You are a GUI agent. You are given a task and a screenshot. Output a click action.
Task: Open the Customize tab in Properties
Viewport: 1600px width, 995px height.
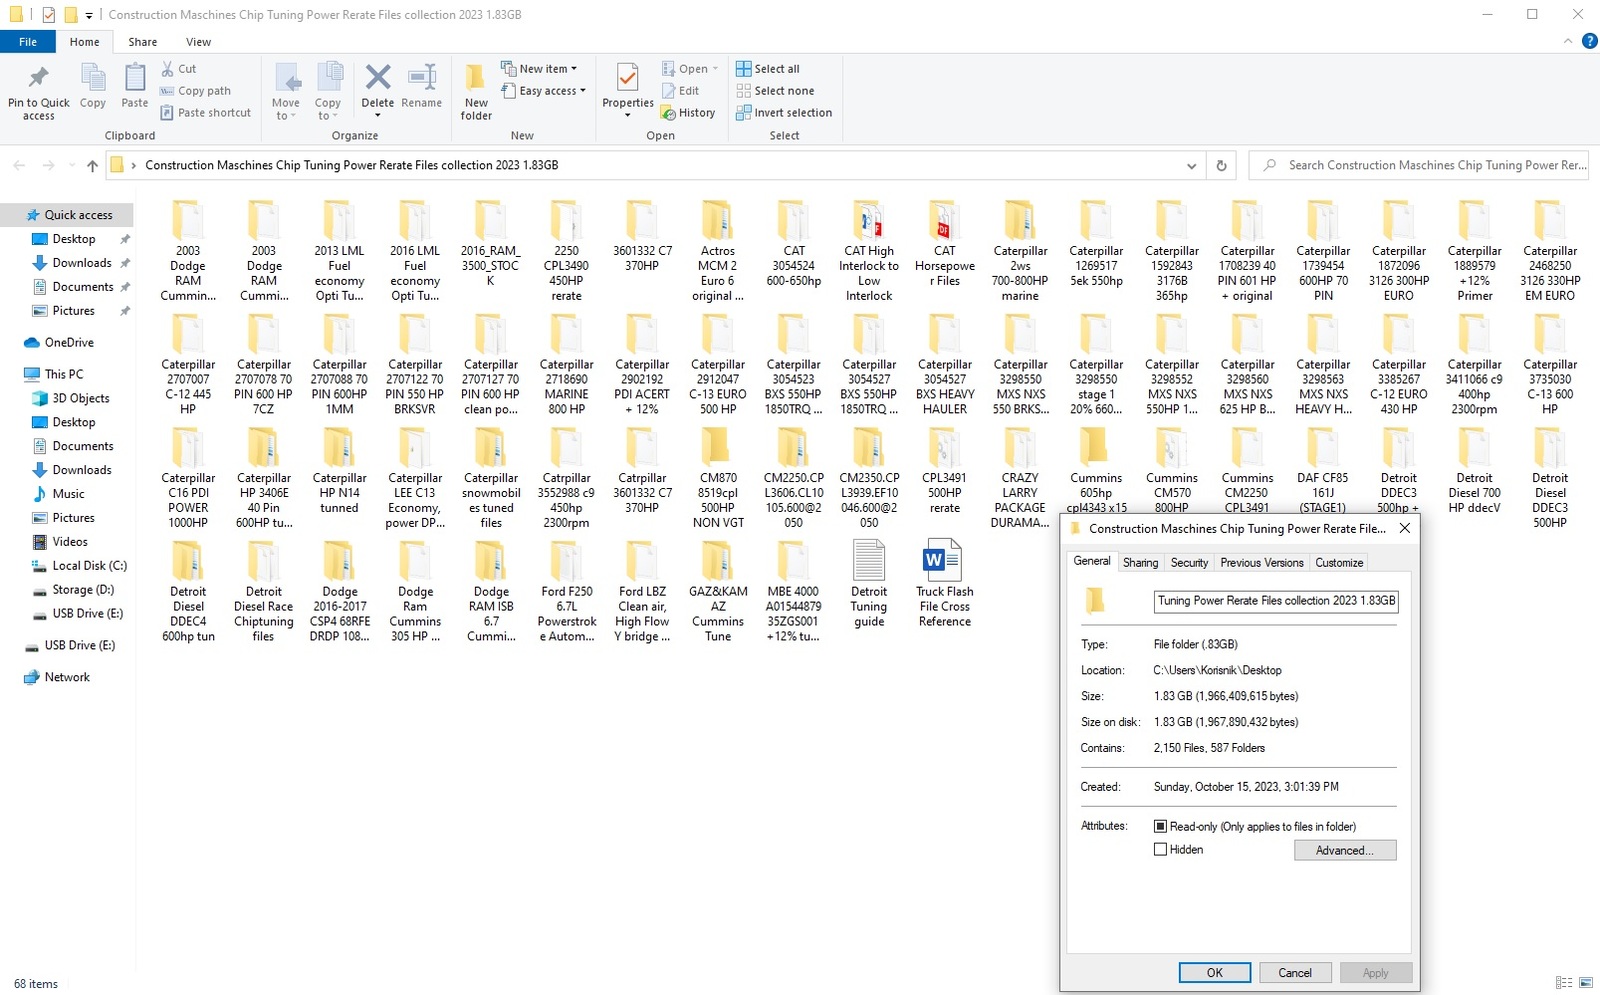(x=1339, y=563)
